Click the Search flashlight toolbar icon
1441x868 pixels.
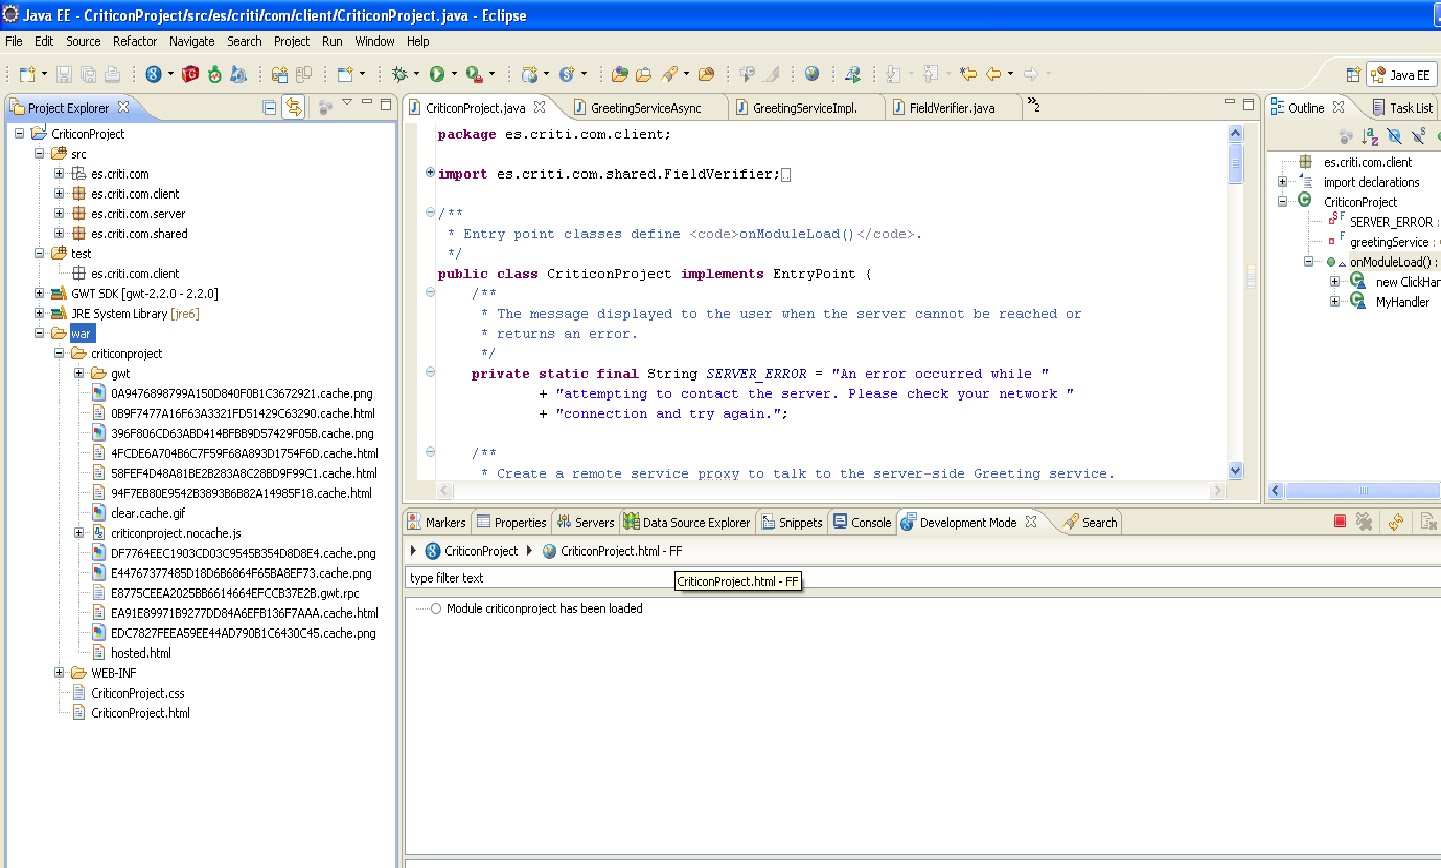(x=671, y=74)
